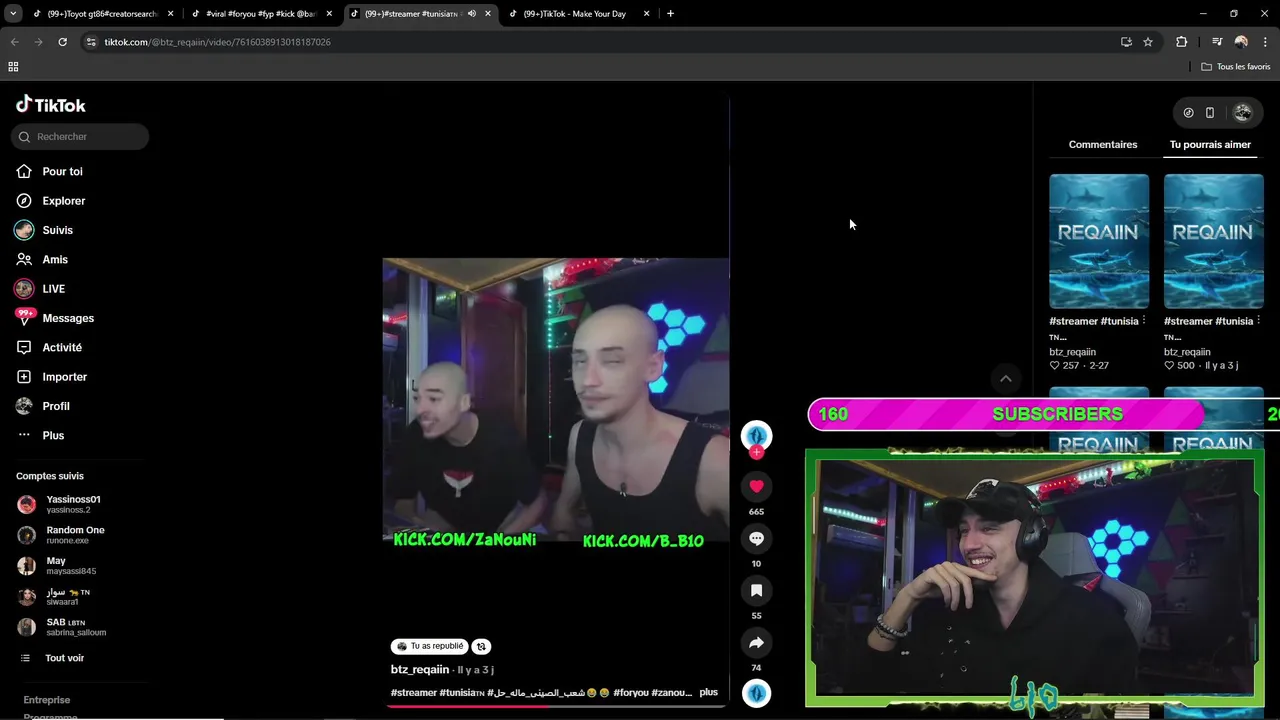Viewport: 1280px width, 720px height.
Task: Click the address bar URL
Action: coord(217,42)
